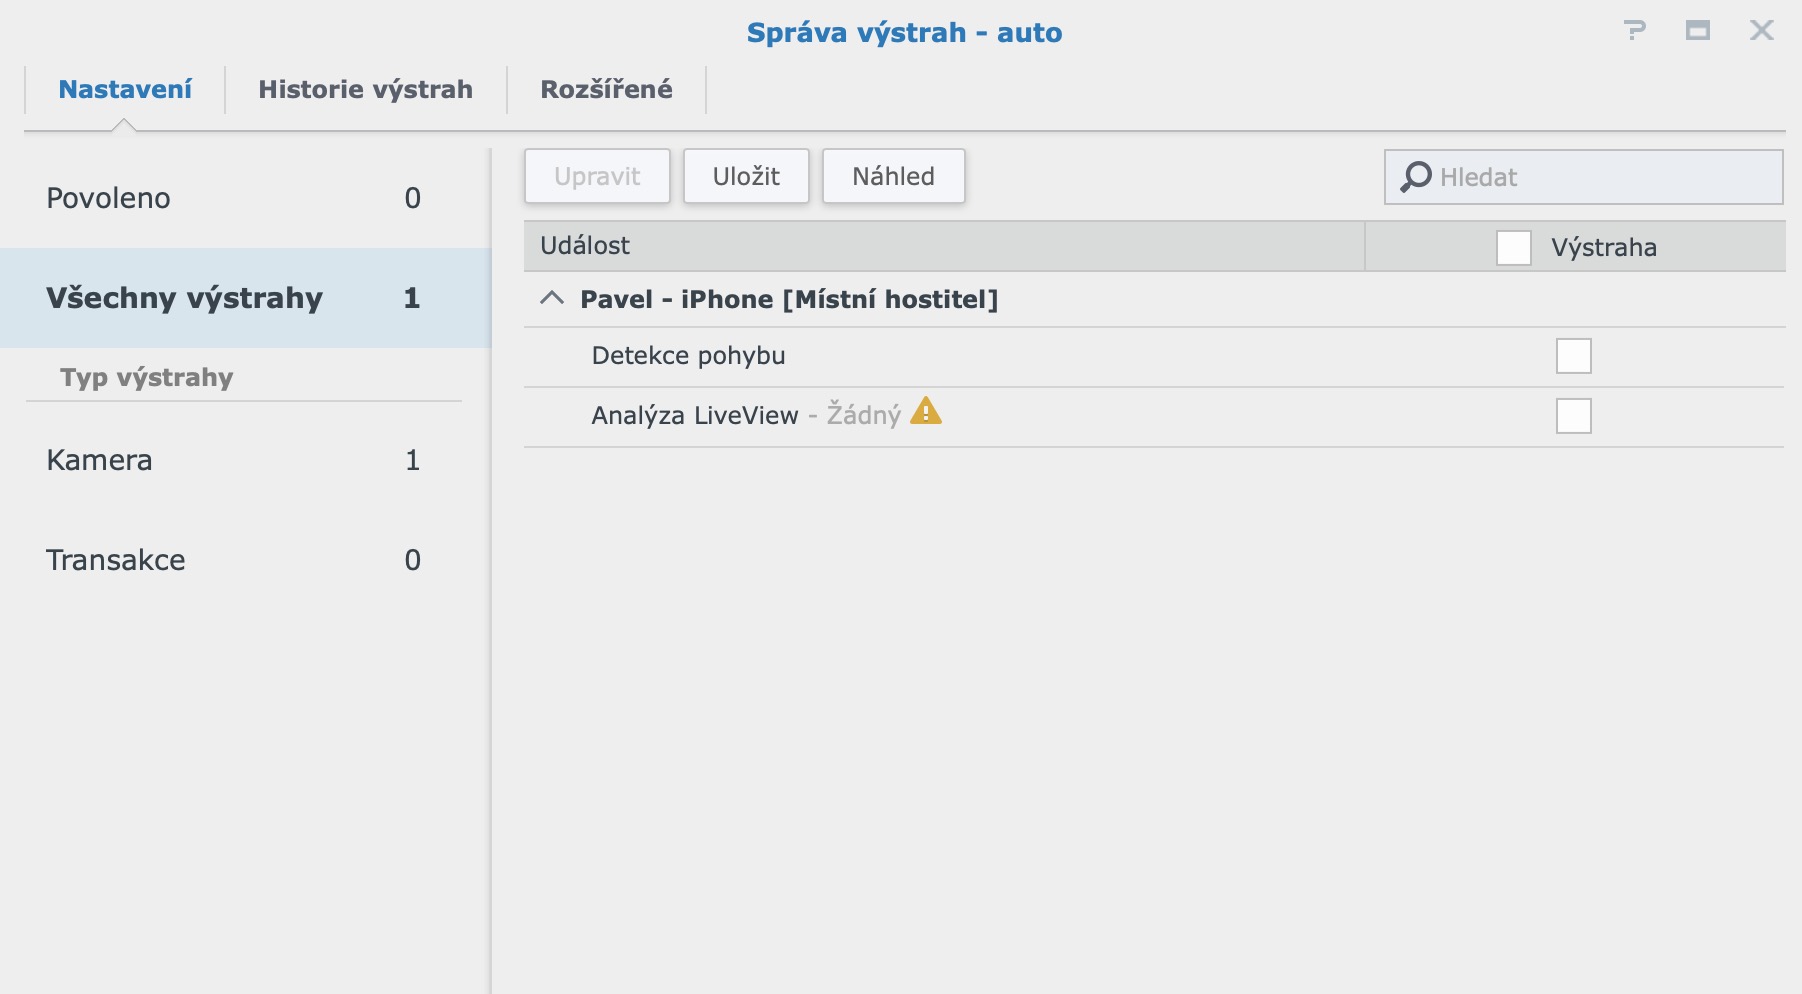This screenshot has width=1802, height=994.
Task: Enable alert for Detekce pohybu
Action: pyautogui.click(x=1573, y=356)
